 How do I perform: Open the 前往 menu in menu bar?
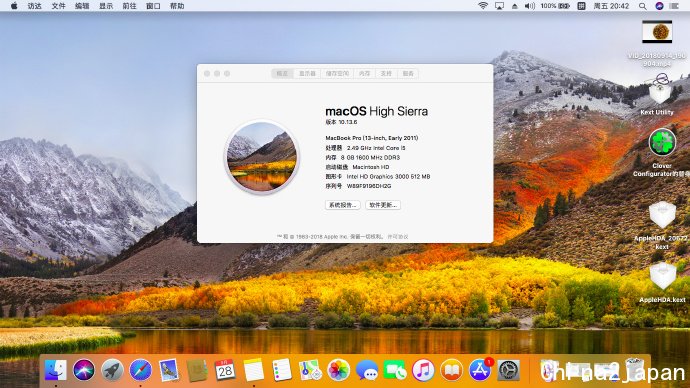129,6
